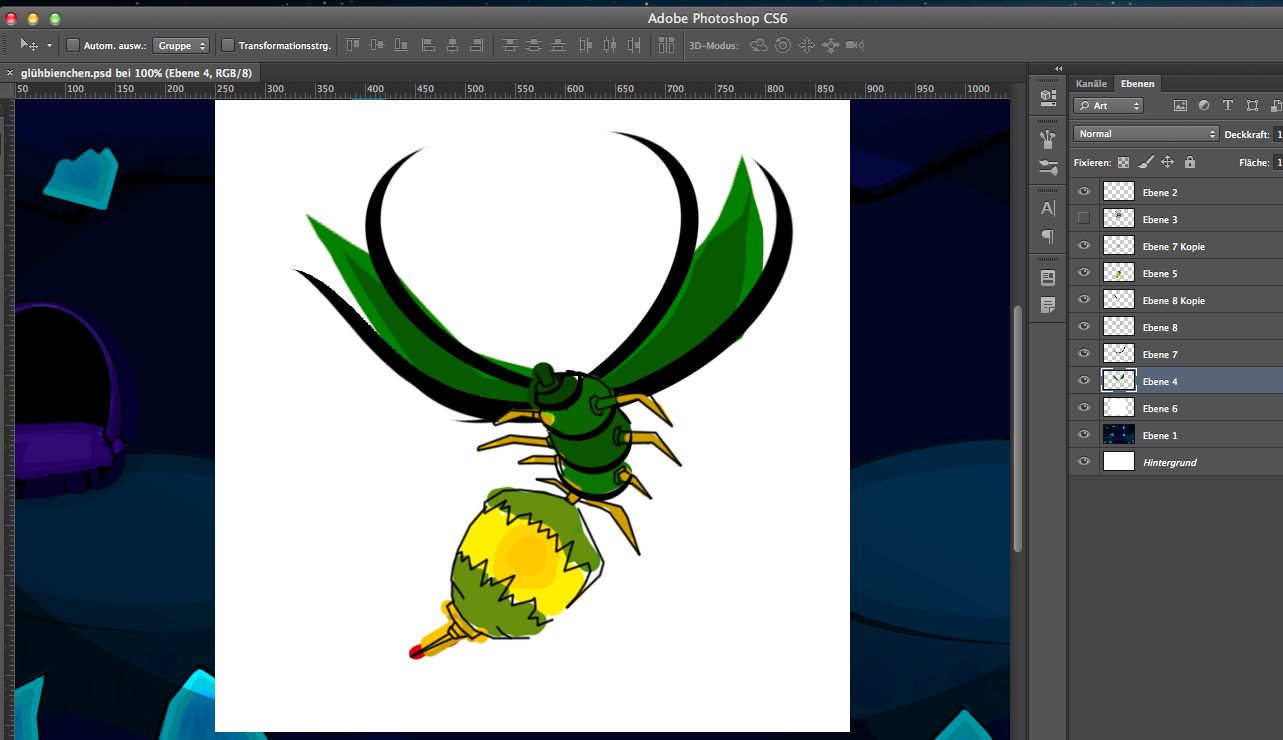Enable the Transformationsstrg. checkbox
Image resolution: width=1283 pixels, height=740 pixels.
pos(228,45)
